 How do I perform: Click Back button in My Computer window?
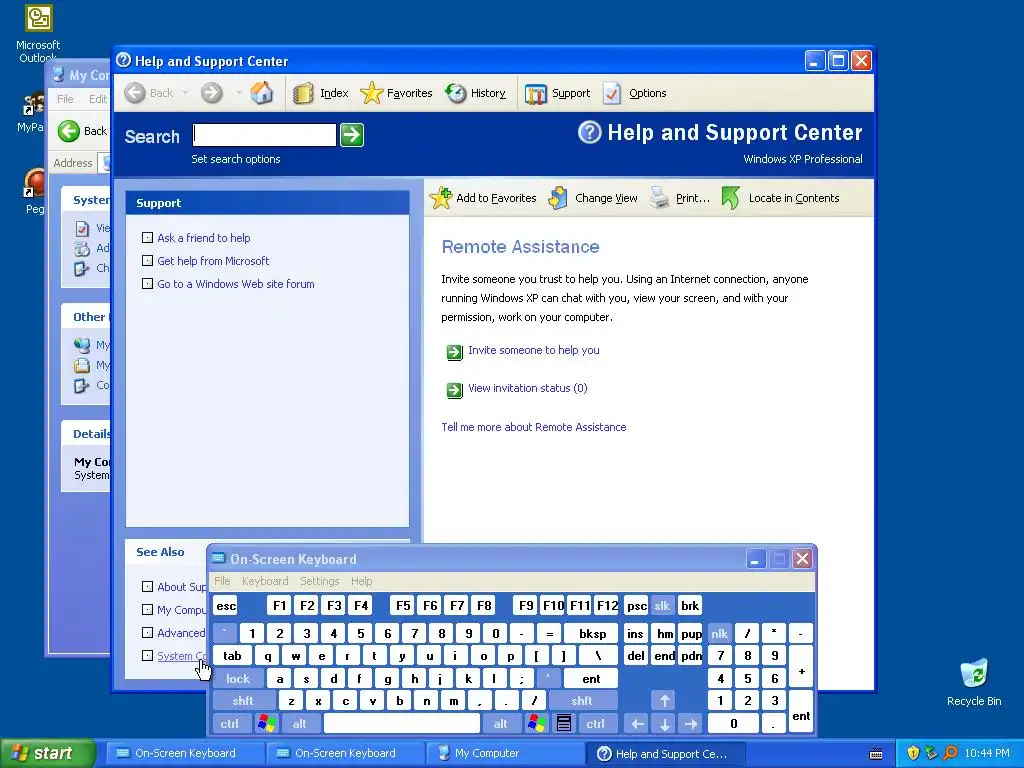(x=82, y=131)
